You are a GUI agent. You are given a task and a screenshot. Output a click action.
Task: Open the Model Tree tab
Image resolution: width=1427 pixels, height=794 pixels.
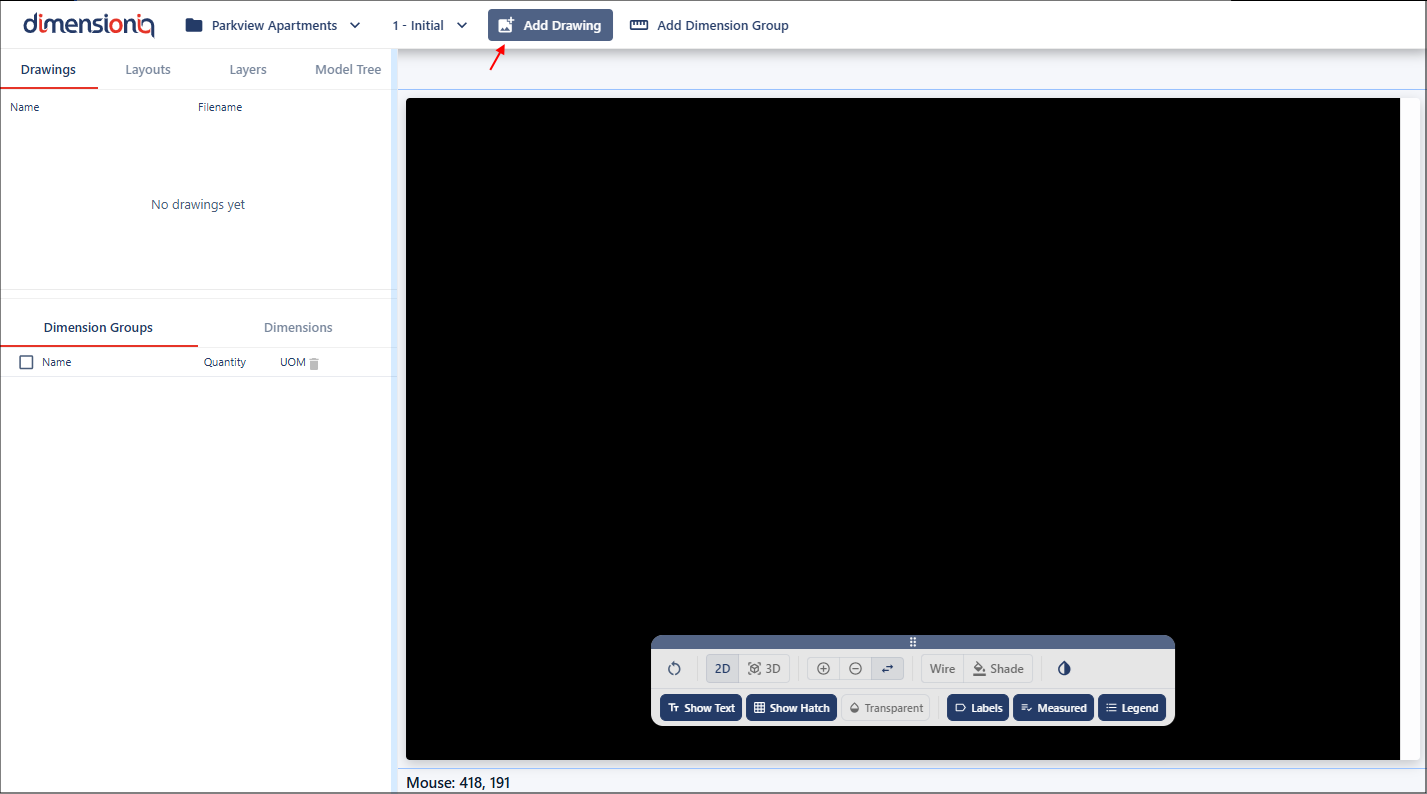[x=347, y=70]
